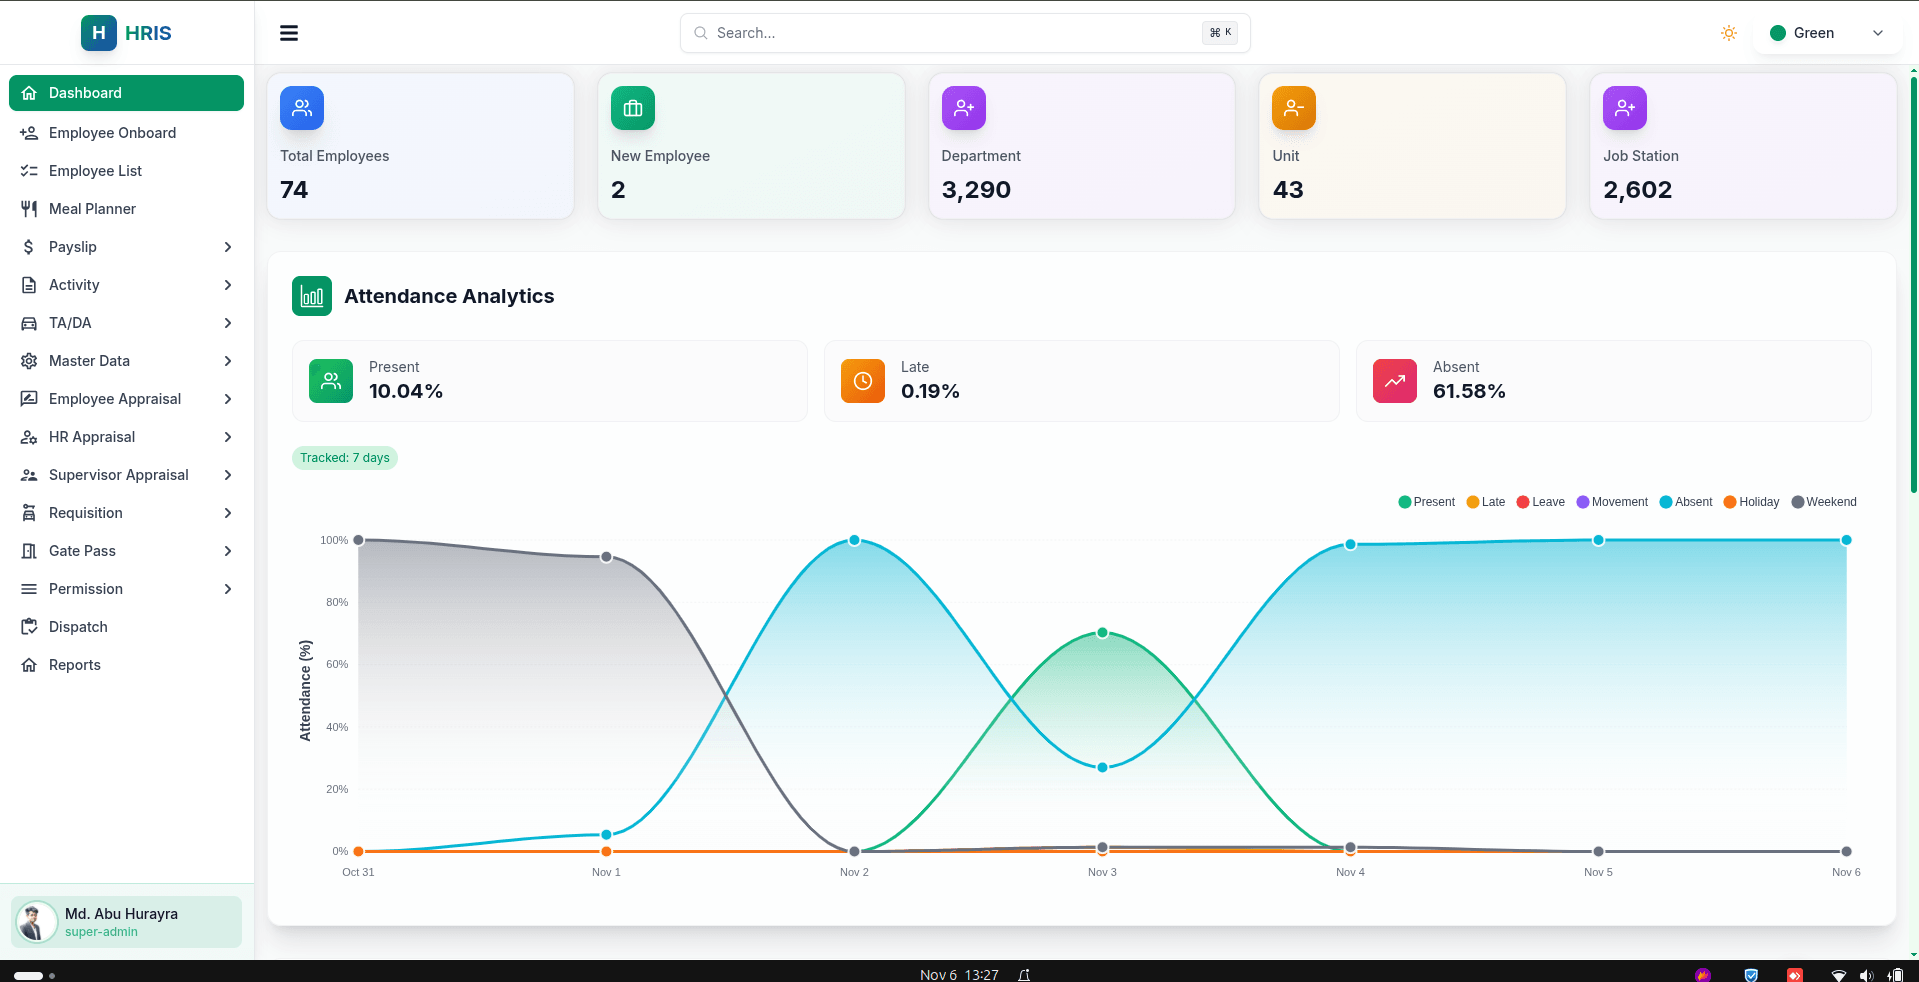This screenshot has width=1919, height=982.
Task: Click the Tracked: 7 days badge
Action: coord(344,457)
